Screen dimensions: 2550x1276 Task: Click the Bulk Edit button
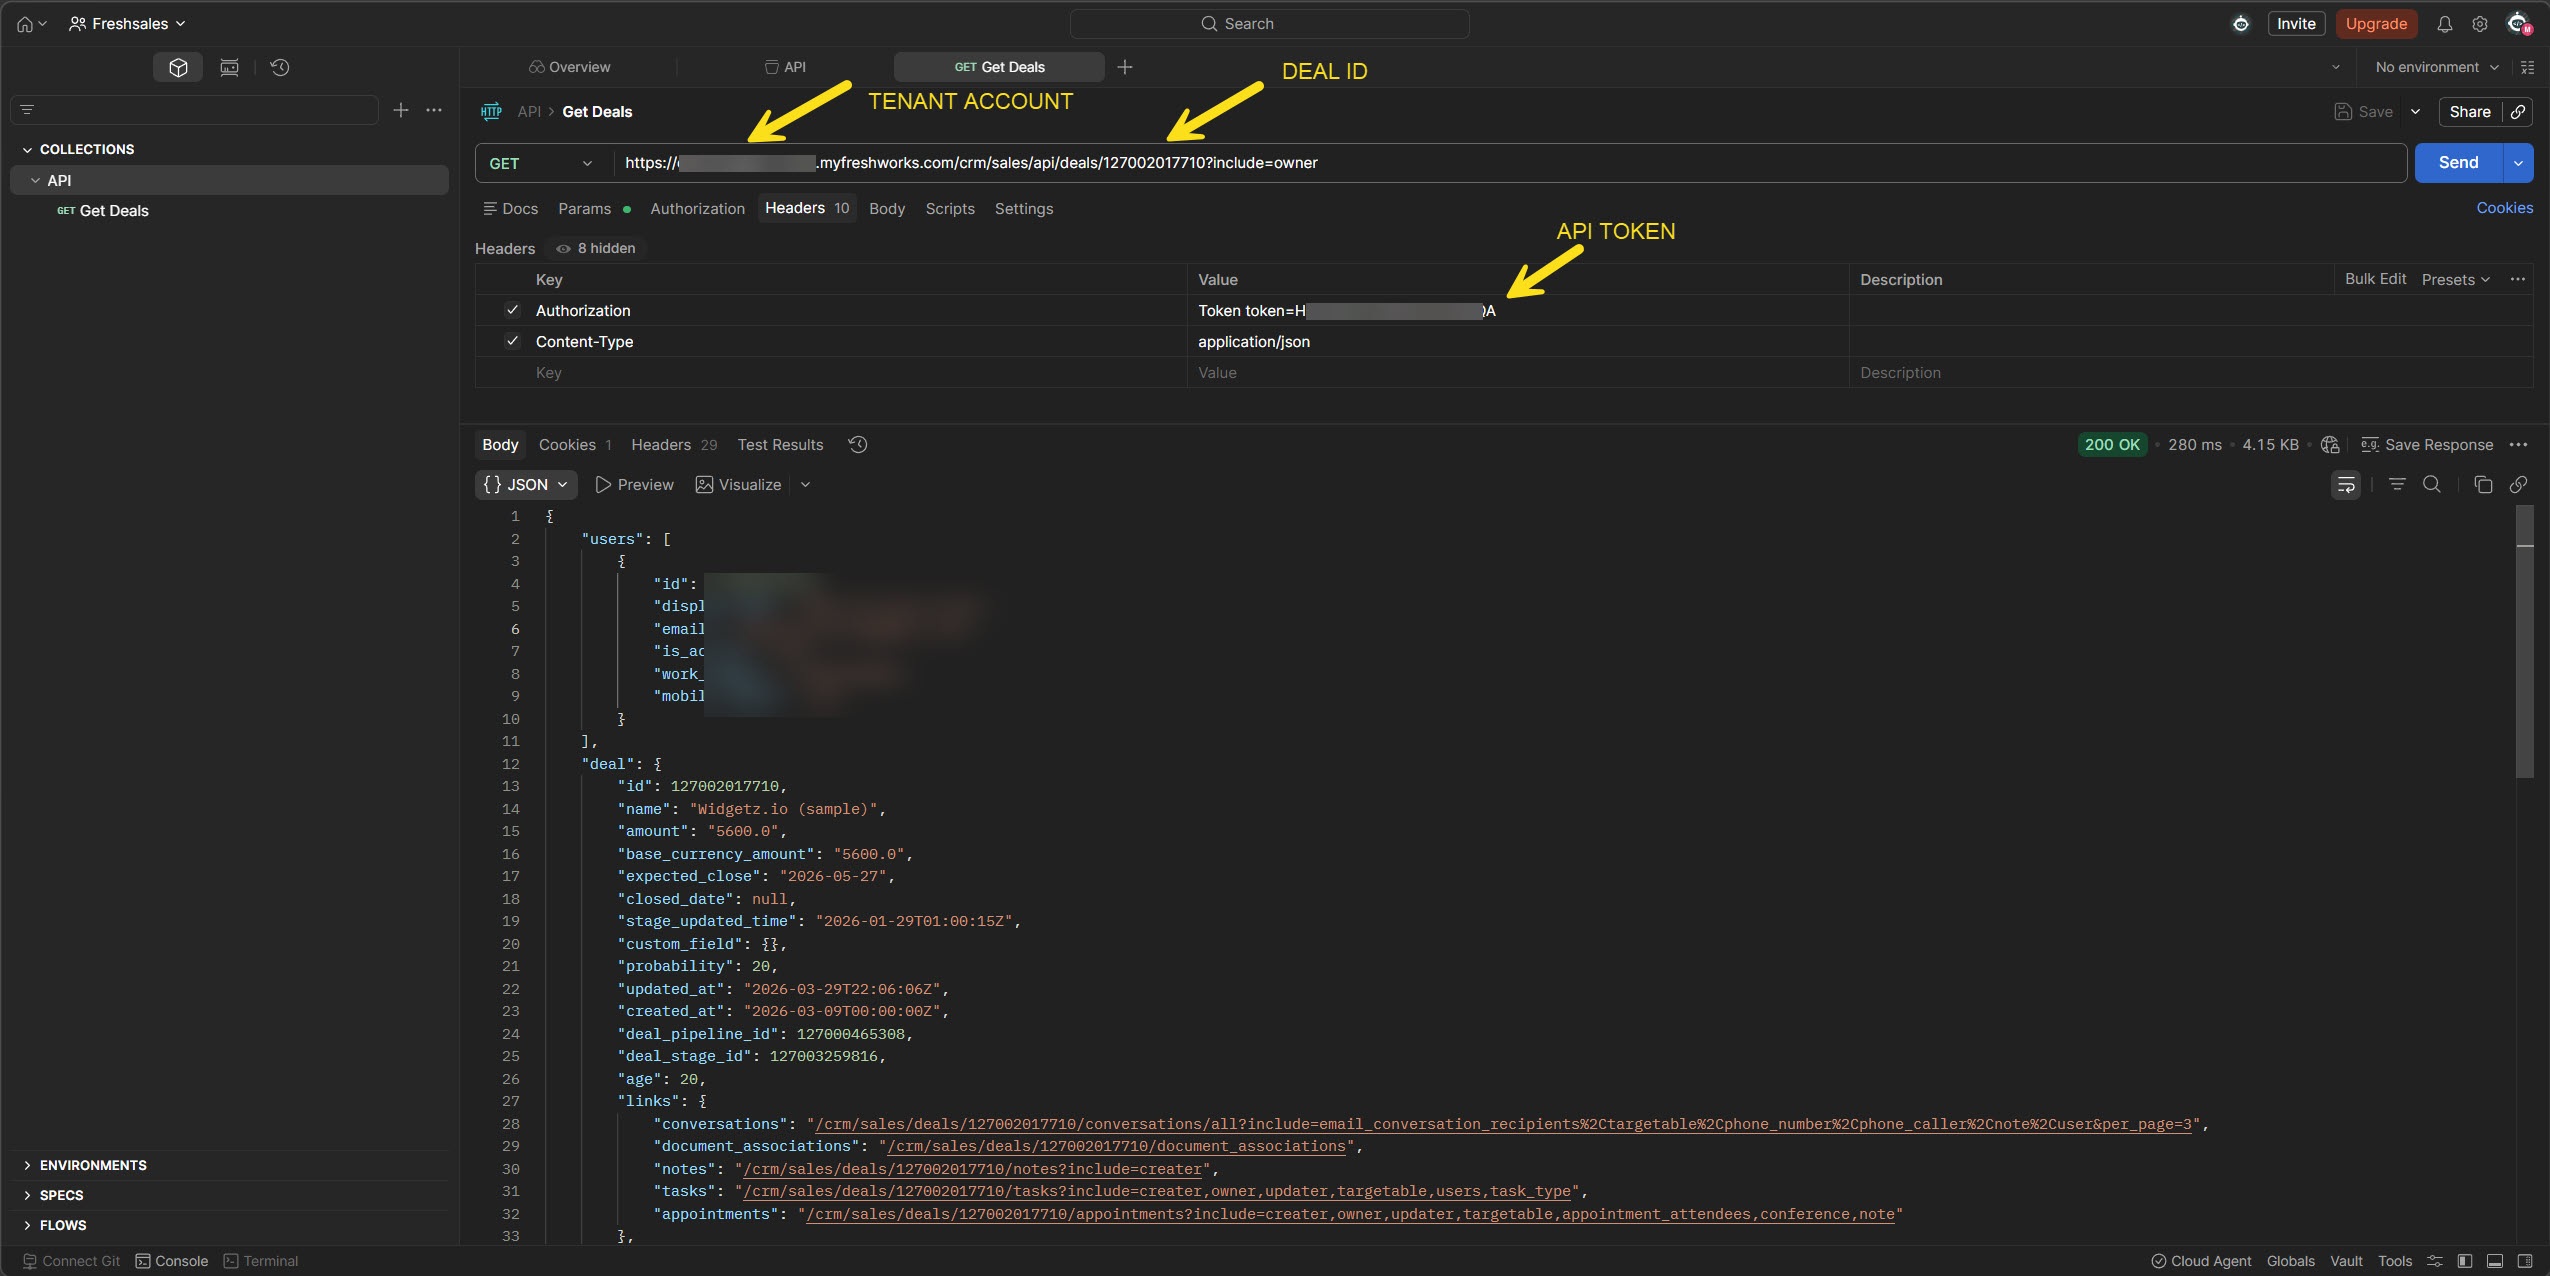coord(2375,279)
